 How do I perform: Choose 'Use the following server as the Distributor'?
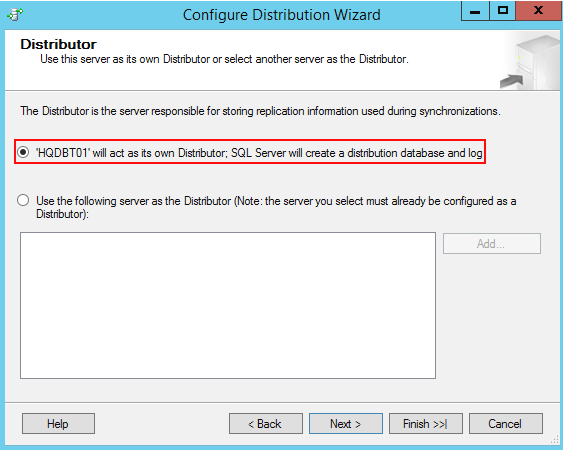coord(23,200)
